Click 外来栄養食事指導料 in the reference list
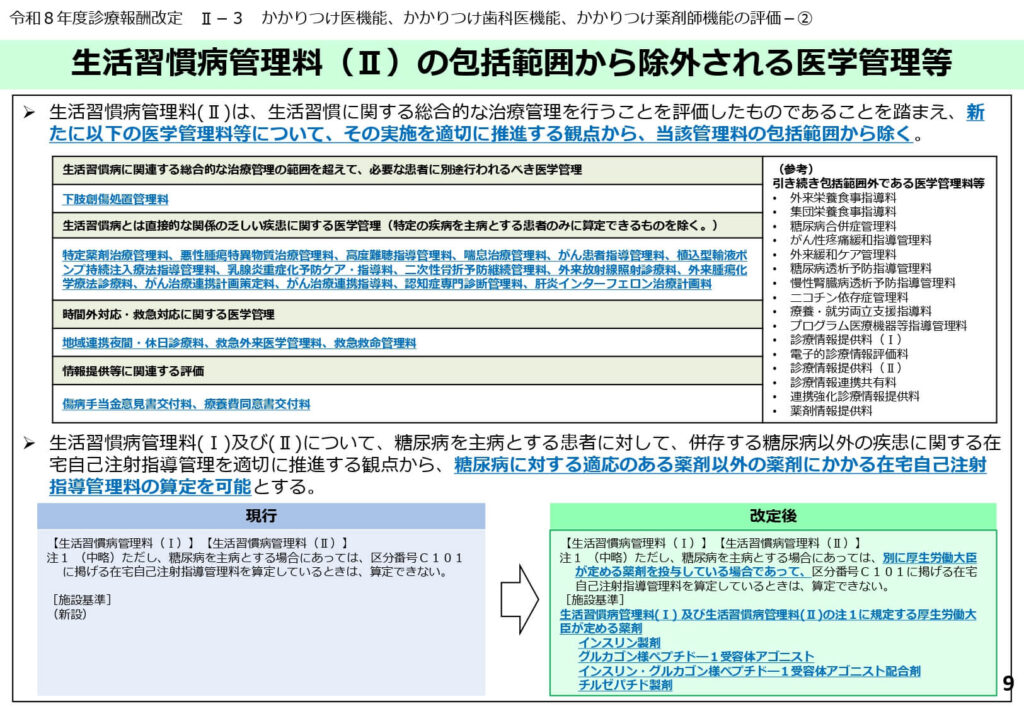Screen dimensions: 1024x709 (x=842, y=198)
